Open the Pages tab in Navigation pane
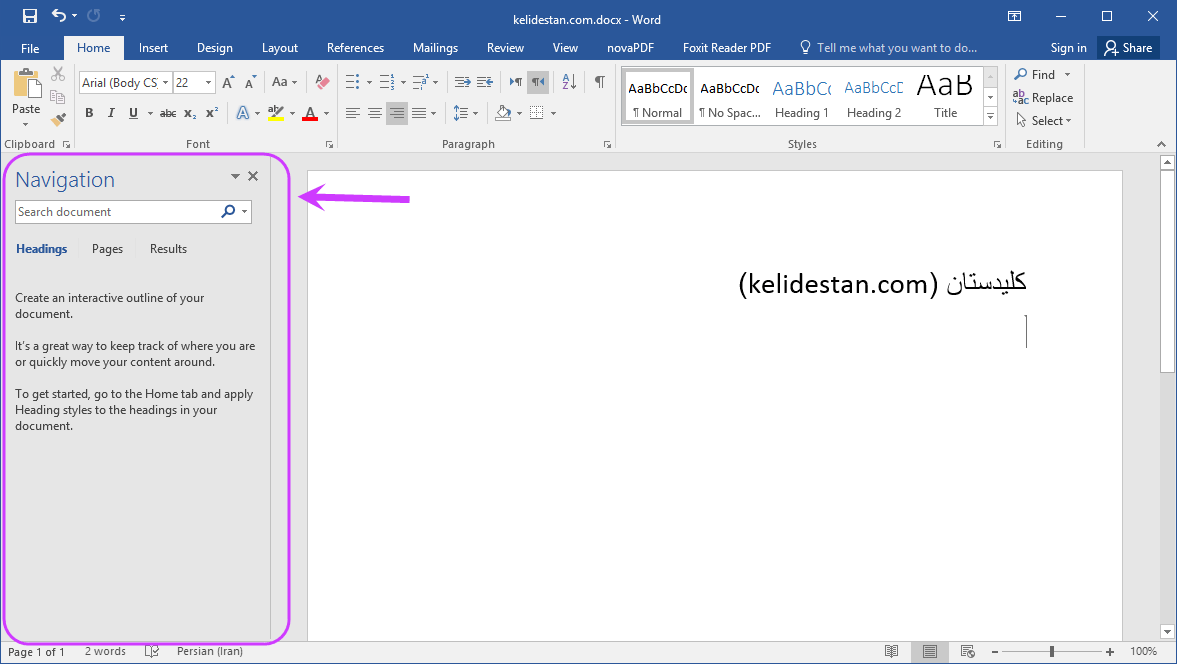This screenshot has width=1177, height=664. [107, 249]
